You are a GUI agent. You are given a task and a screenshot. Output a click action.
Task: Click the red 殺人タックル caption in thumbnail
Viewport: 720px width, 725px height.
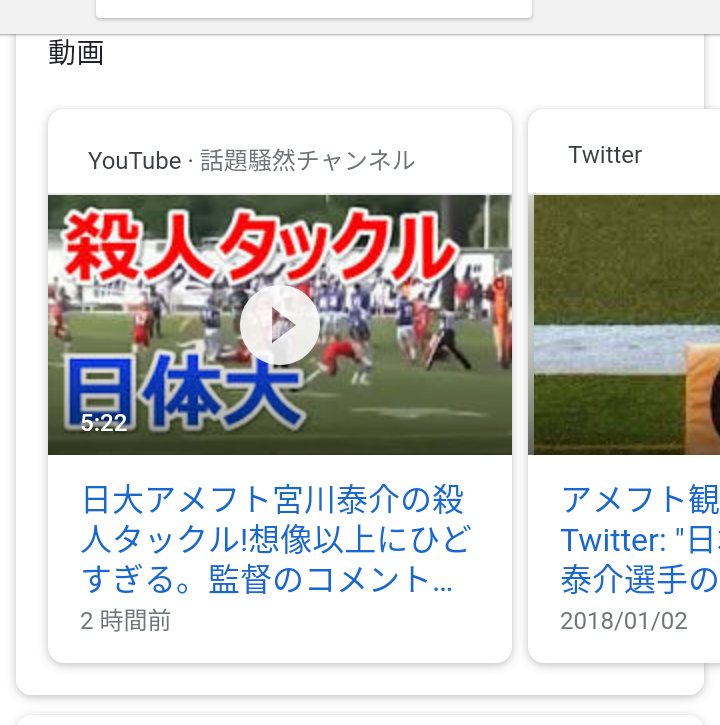click(259, 245)
